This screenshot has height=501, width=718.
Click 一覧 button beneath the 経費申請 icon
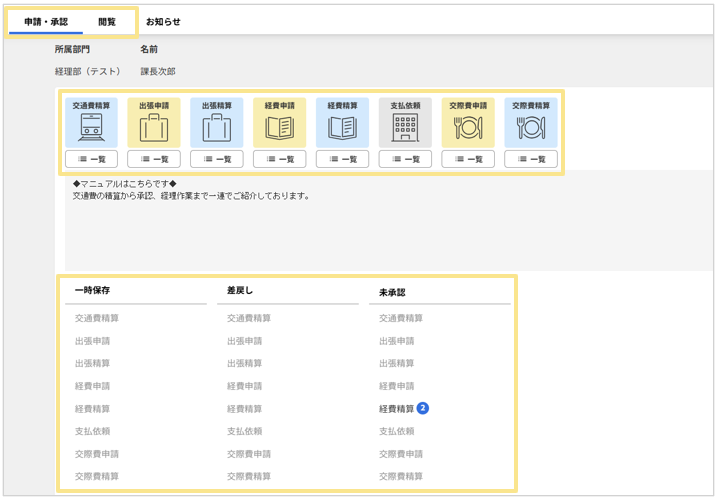(279, 159)
